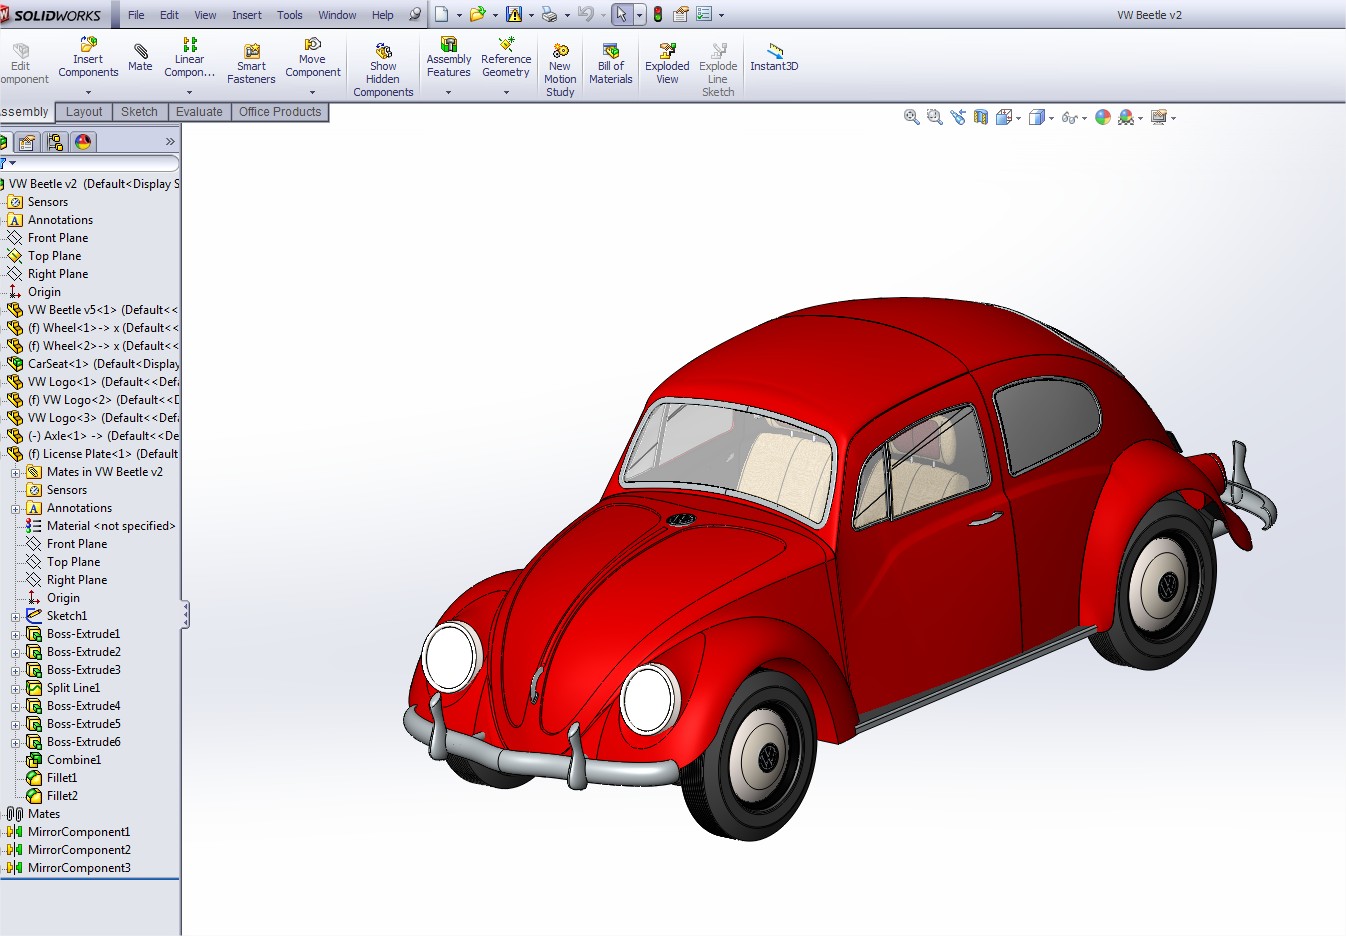Click the Hide/Show Items glasses icon
This screenshot has height=936, width=1346.
point(1069,117)
